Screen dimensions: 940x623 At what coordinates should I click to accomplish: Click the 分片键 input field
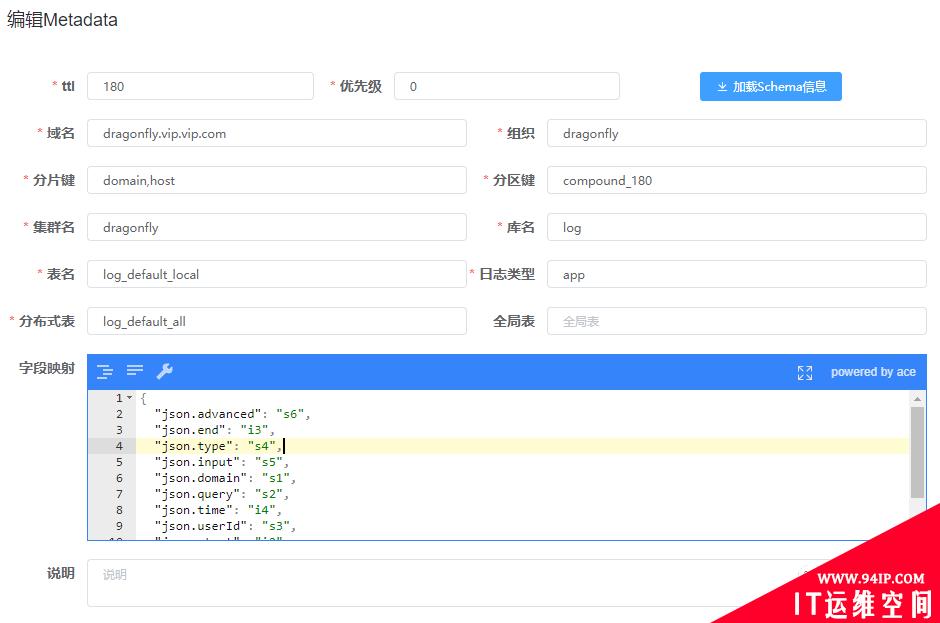[277, 180]
